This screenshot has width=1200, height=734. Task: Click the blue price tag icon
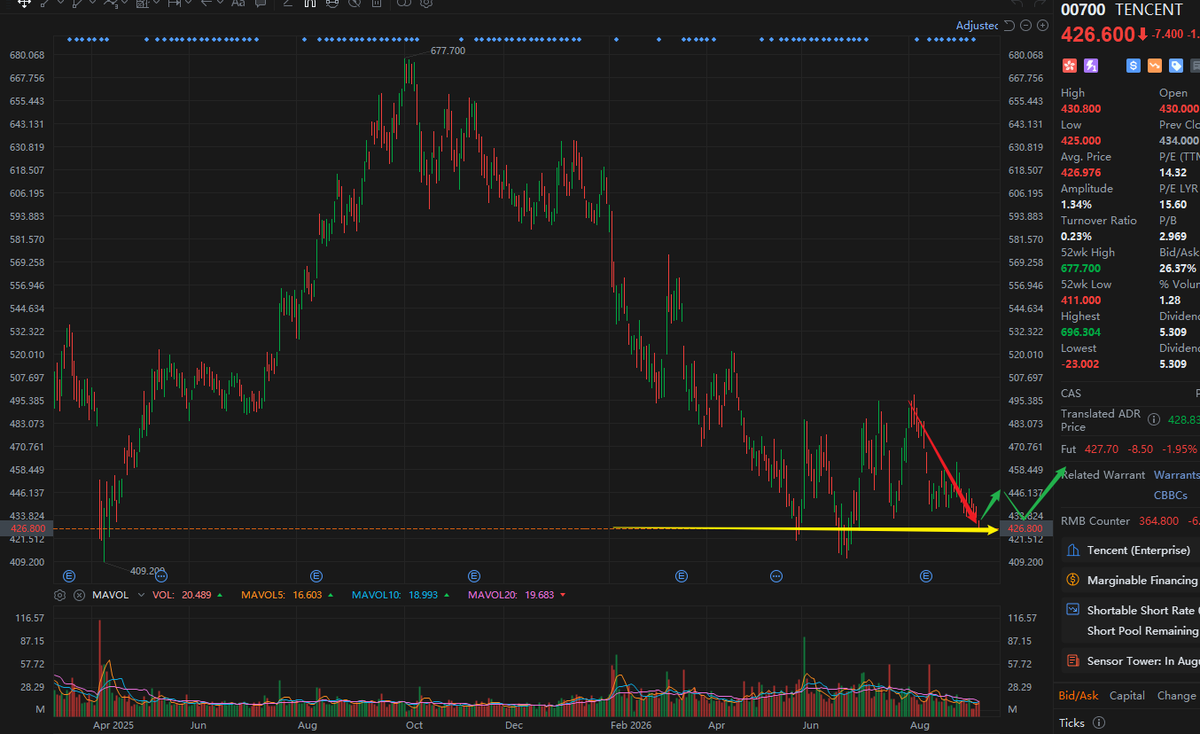click(1176, 65)
